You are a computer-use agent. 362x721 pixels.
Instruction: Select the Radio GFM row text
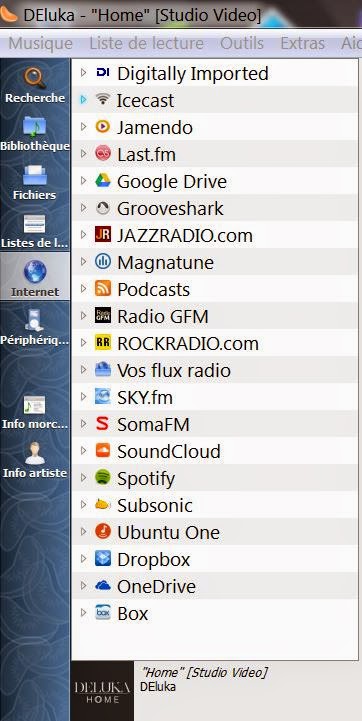(x=163, y=316)
